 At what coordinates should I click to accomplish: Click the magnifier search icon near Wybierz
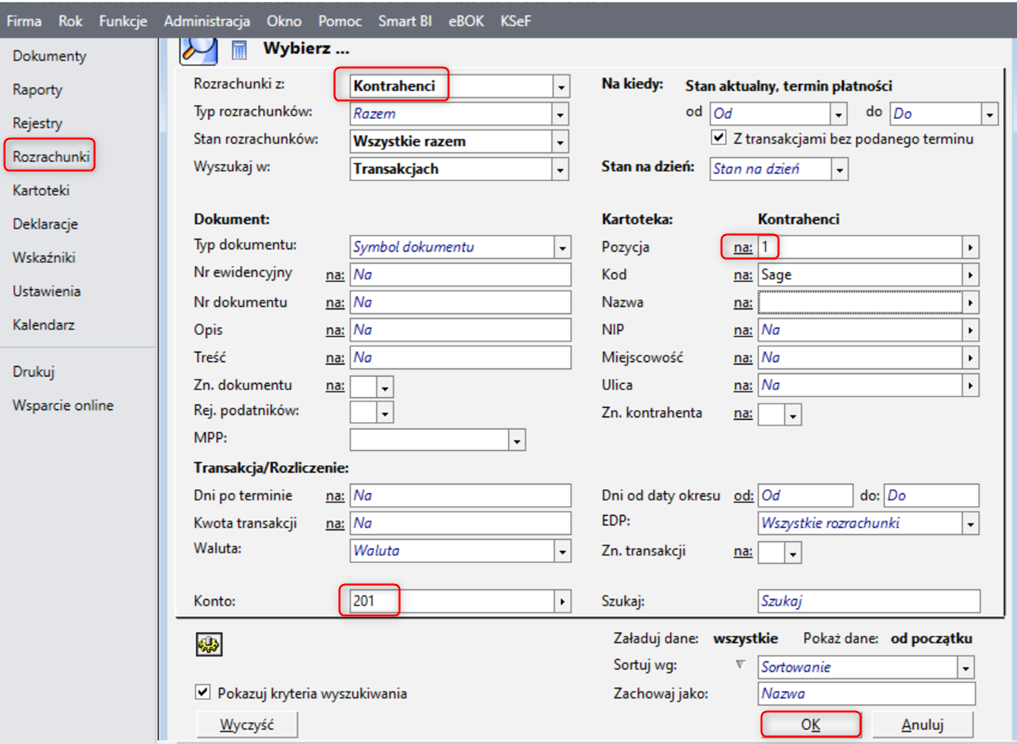(x=198, y=50)
